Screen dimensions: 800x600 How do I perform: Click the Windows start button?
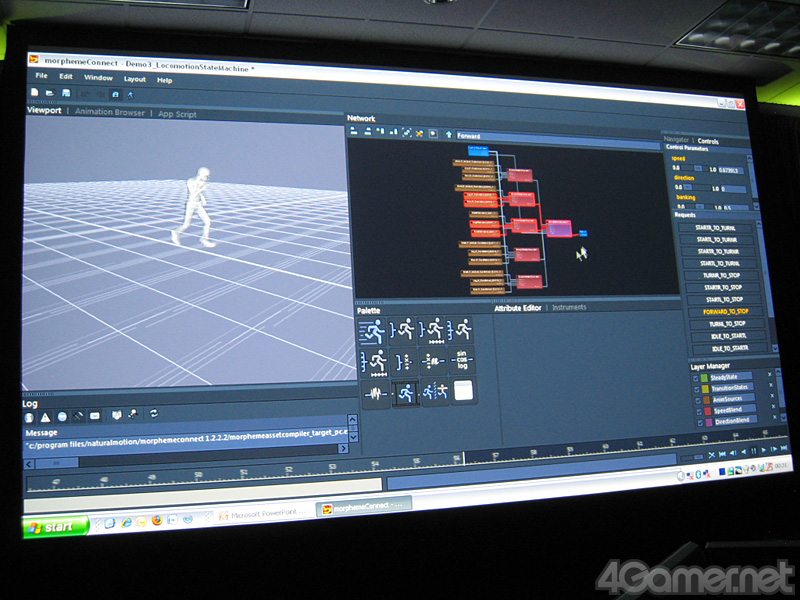pyautogui.click(x=55, y=527)
